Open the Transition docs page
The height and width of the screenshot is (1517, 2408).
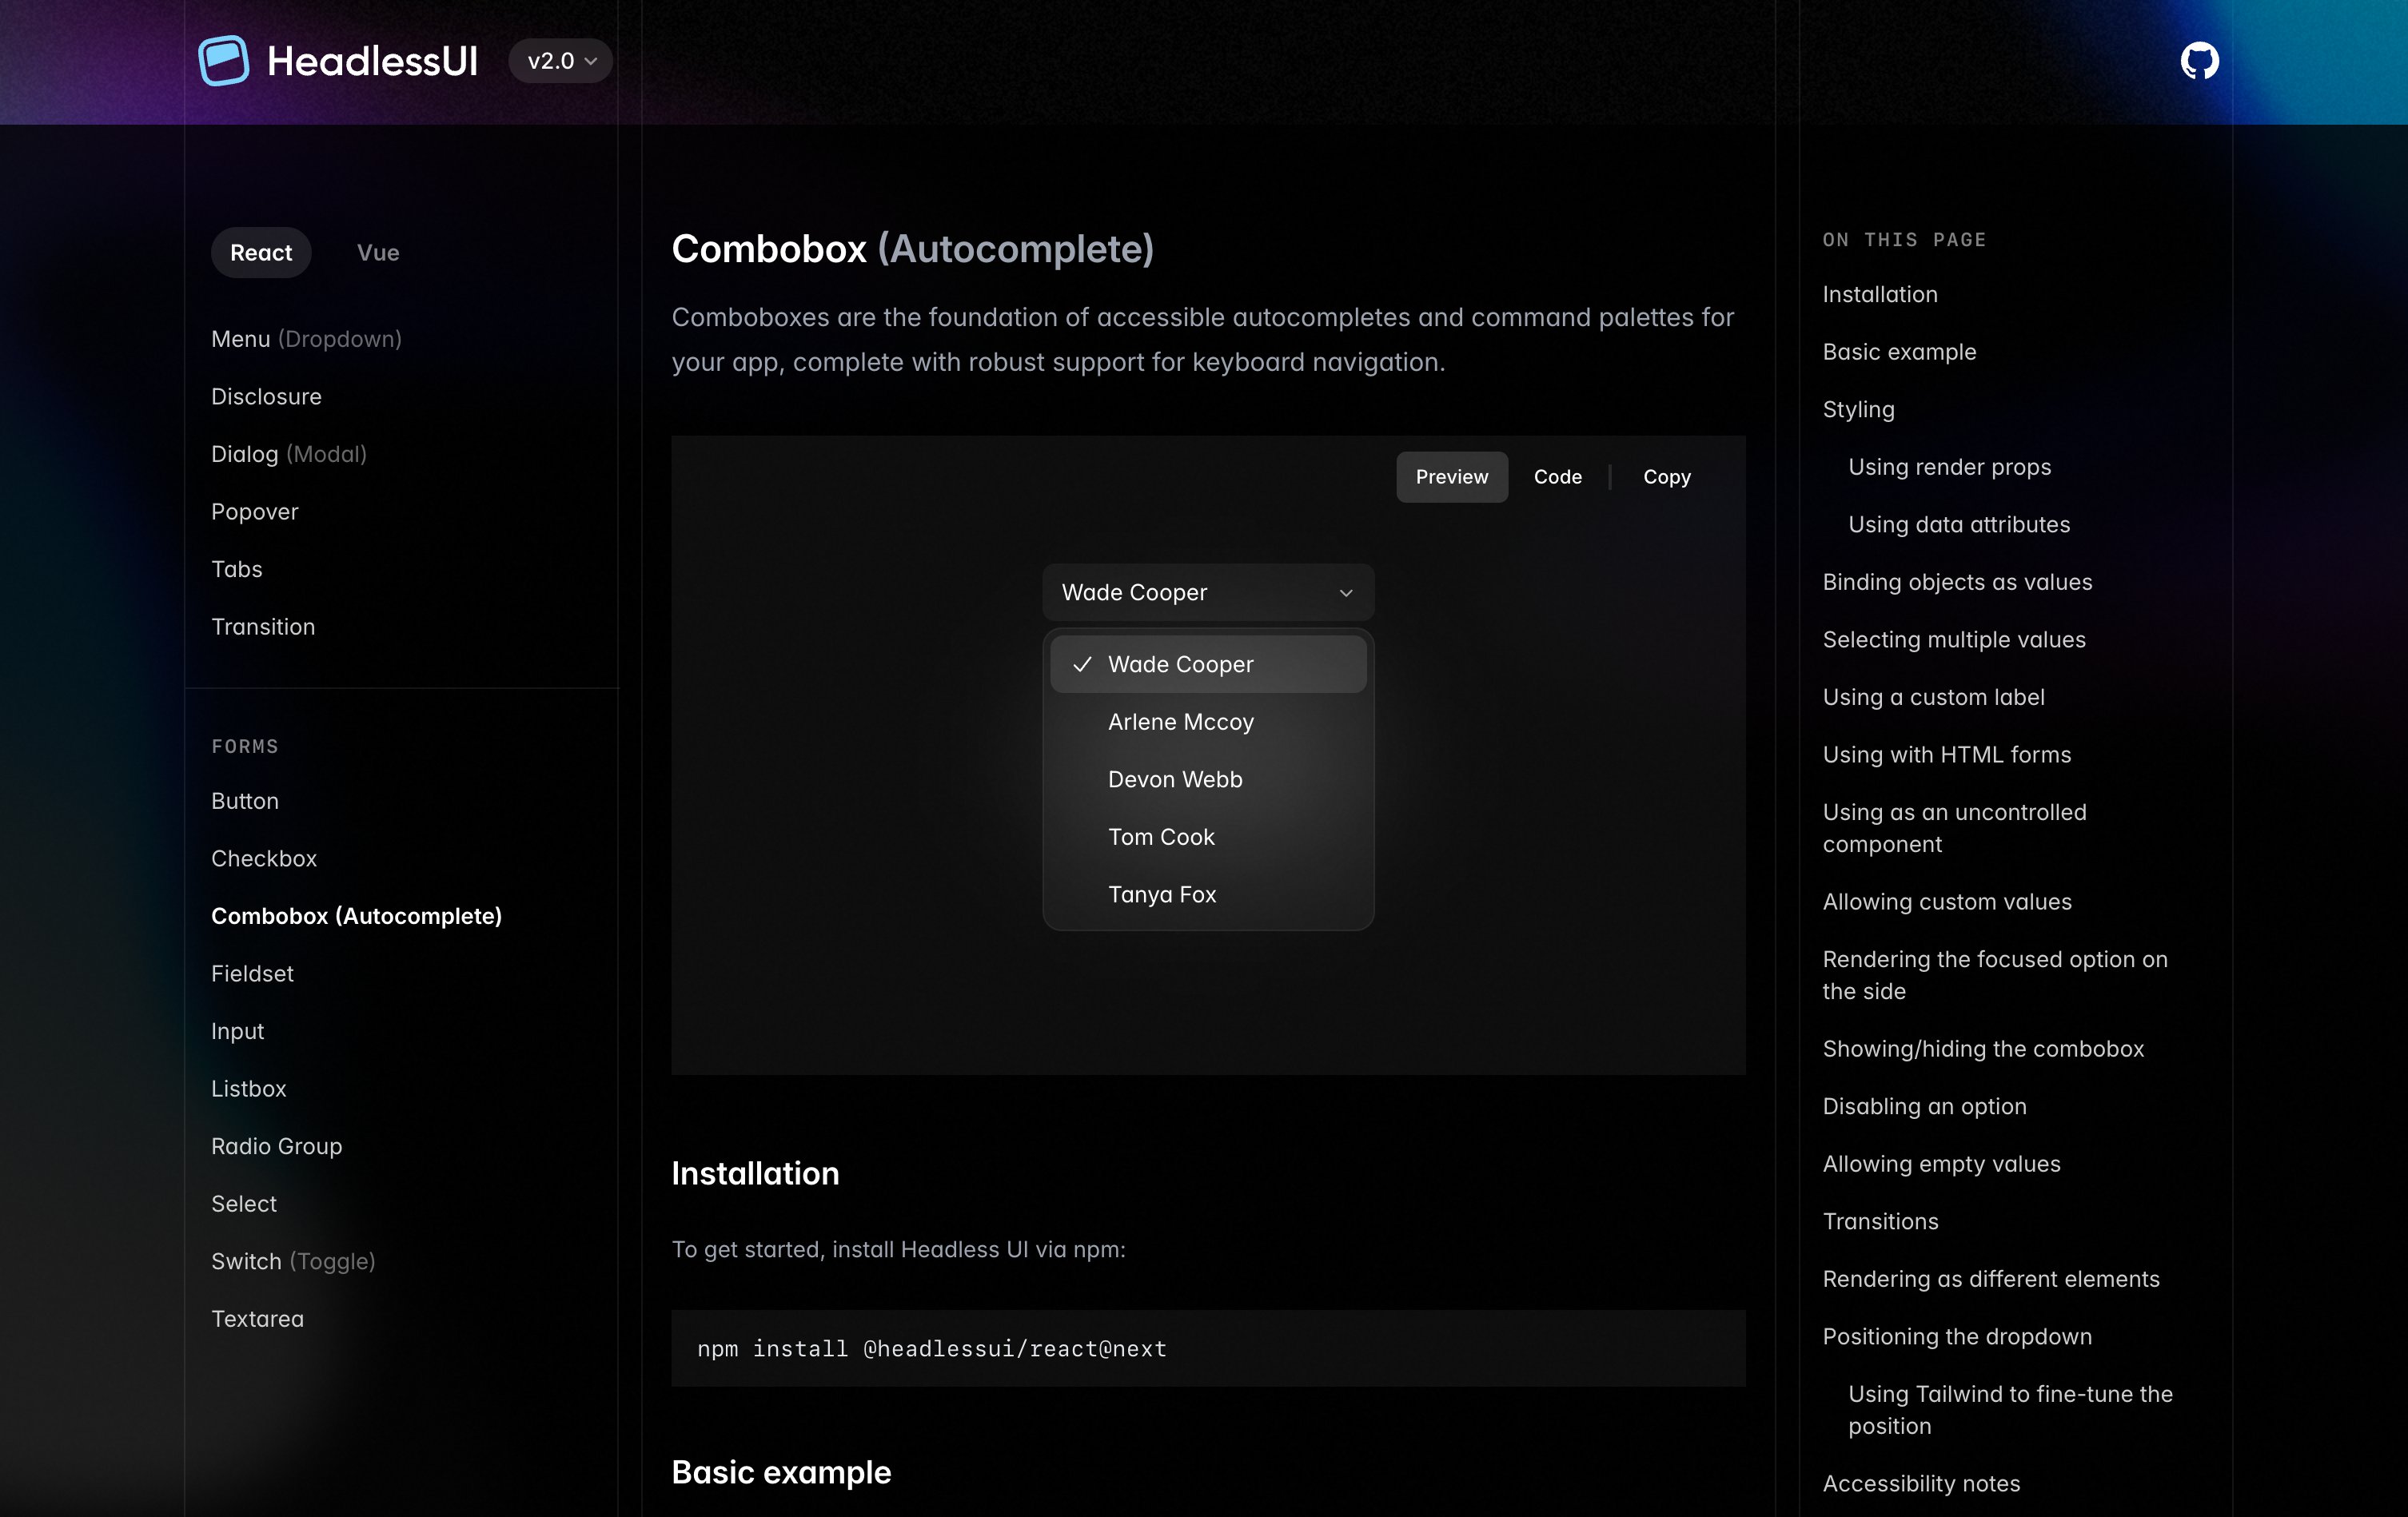tap(263, 627)
